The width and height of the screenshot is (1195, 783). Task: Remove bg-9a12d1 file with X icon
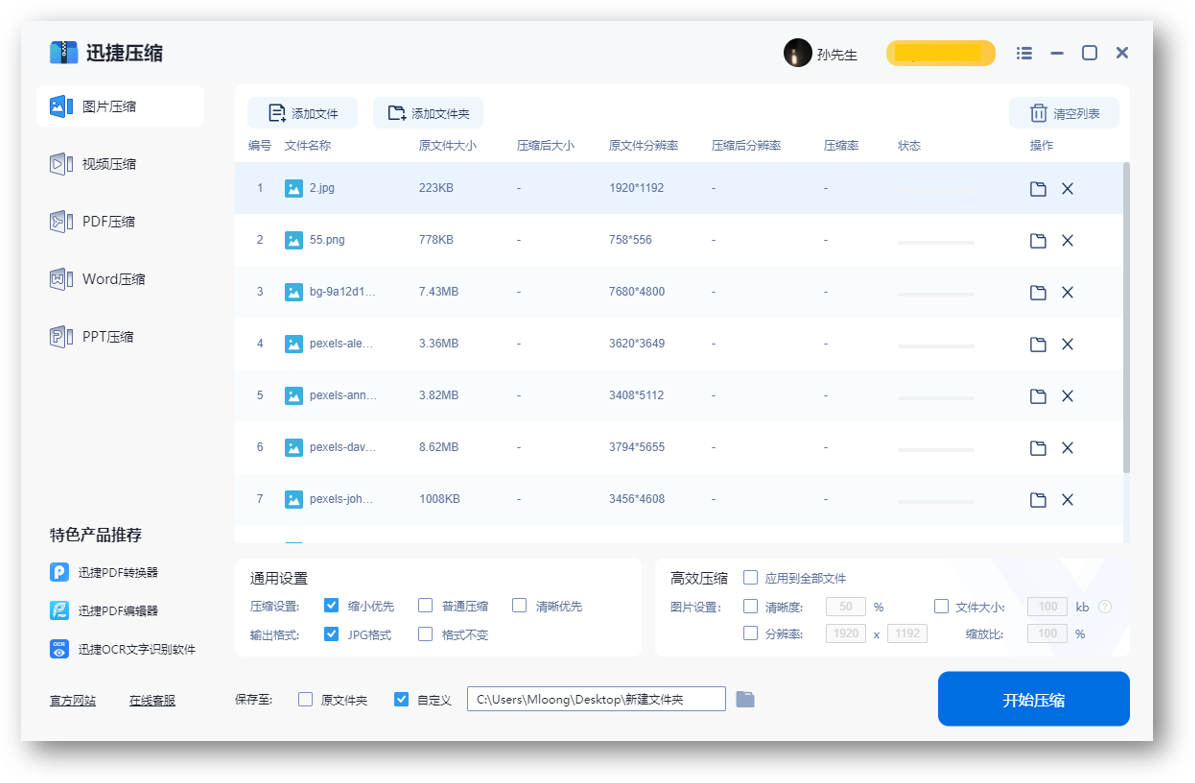coord(1068,292)
